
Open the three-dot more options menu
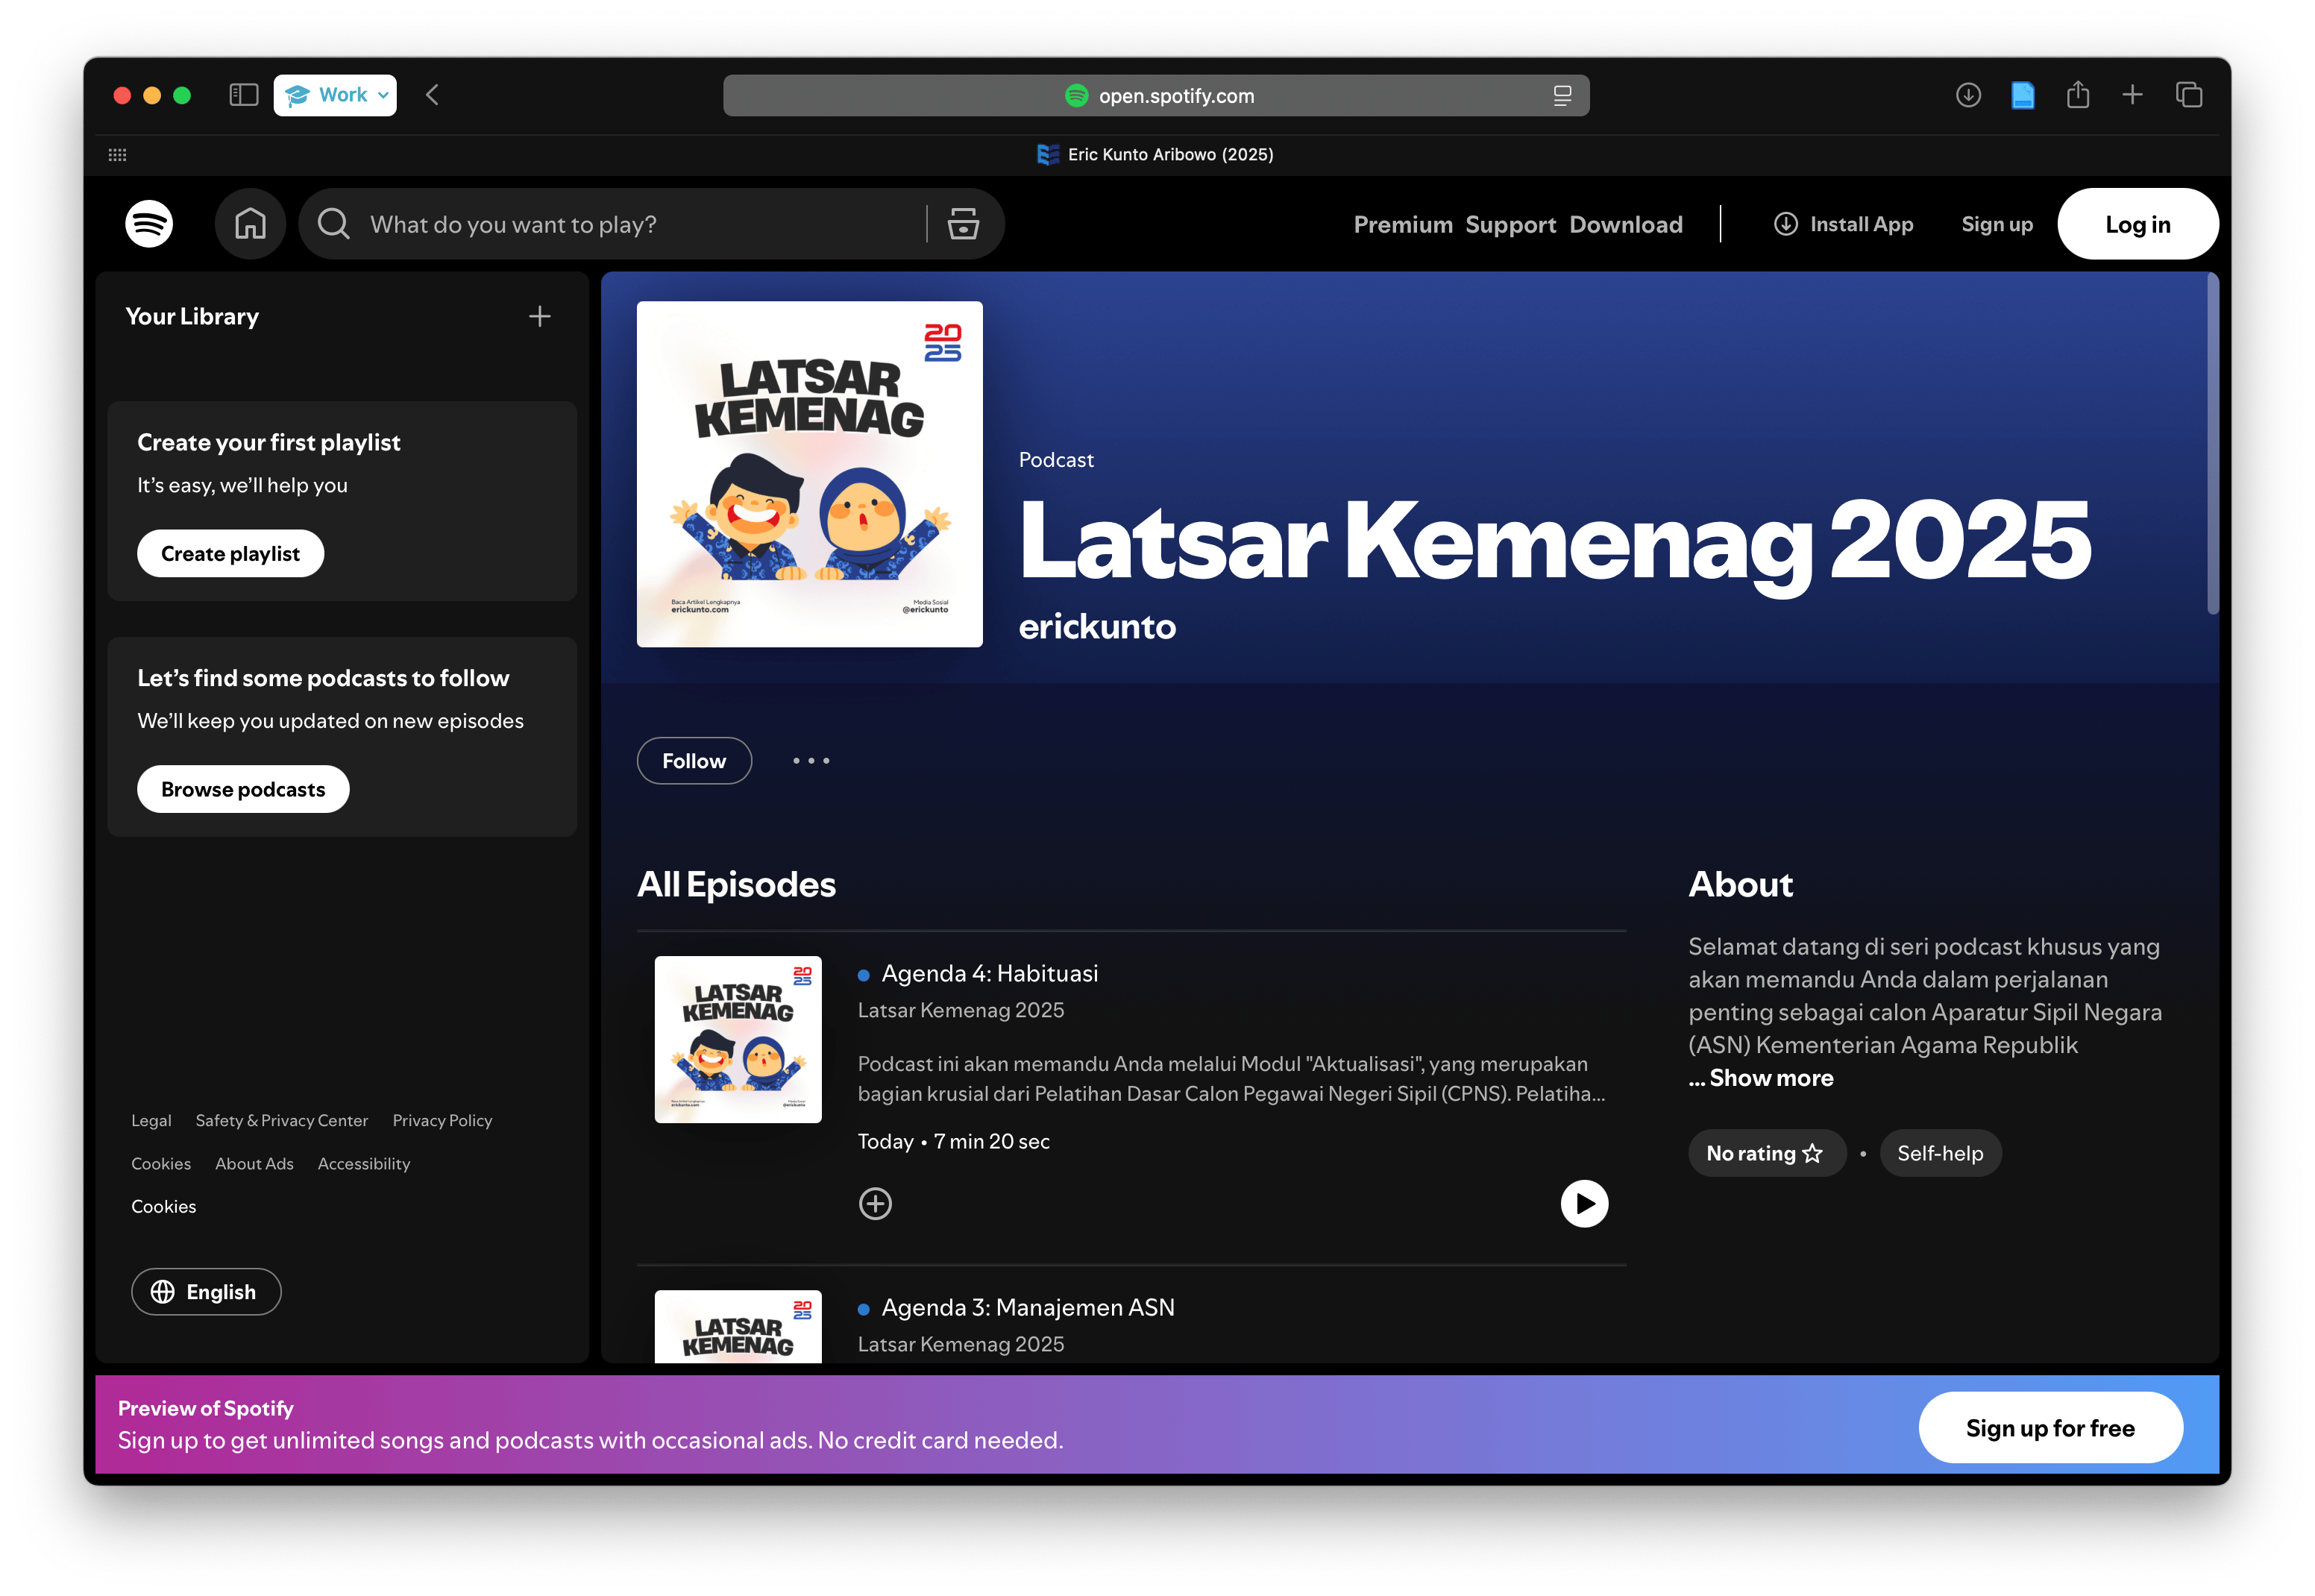pyautogui.click(x=810, y=761)
